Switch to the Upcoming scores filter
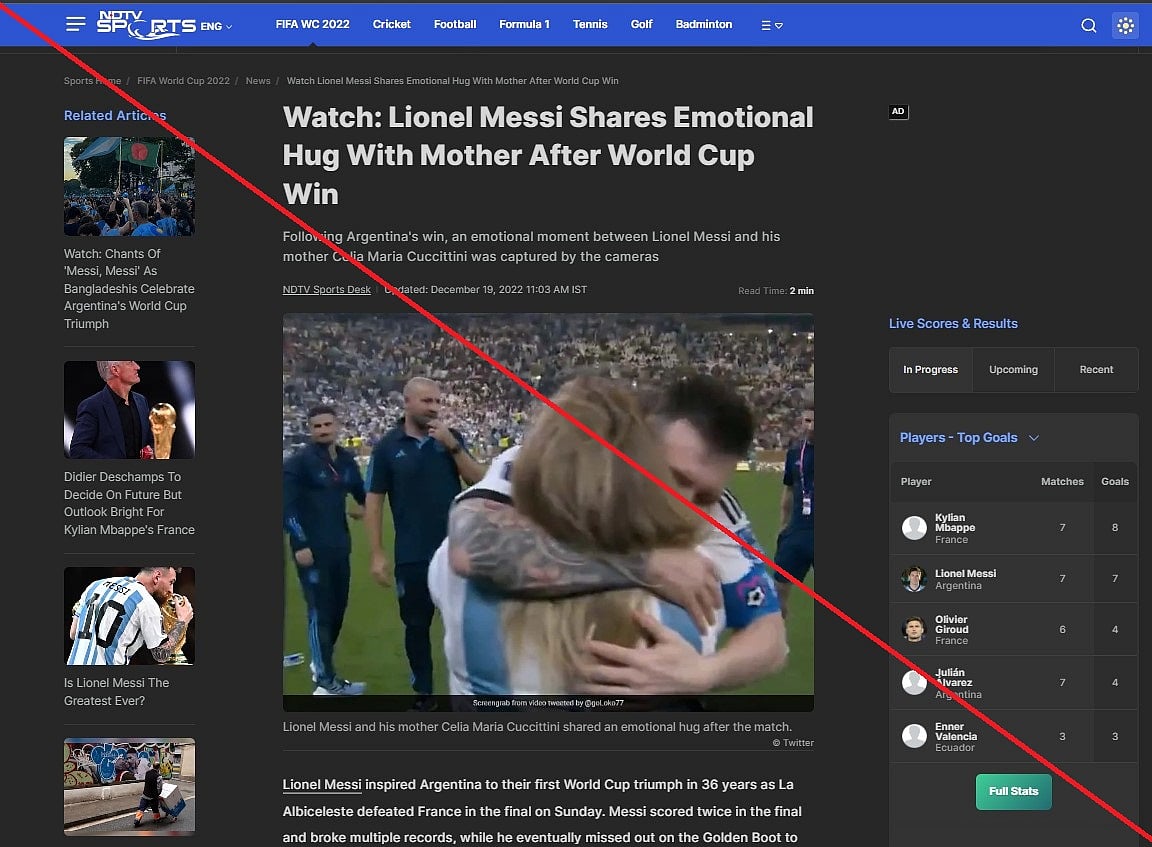The image size is (1152, 847). coord(1013,369)
